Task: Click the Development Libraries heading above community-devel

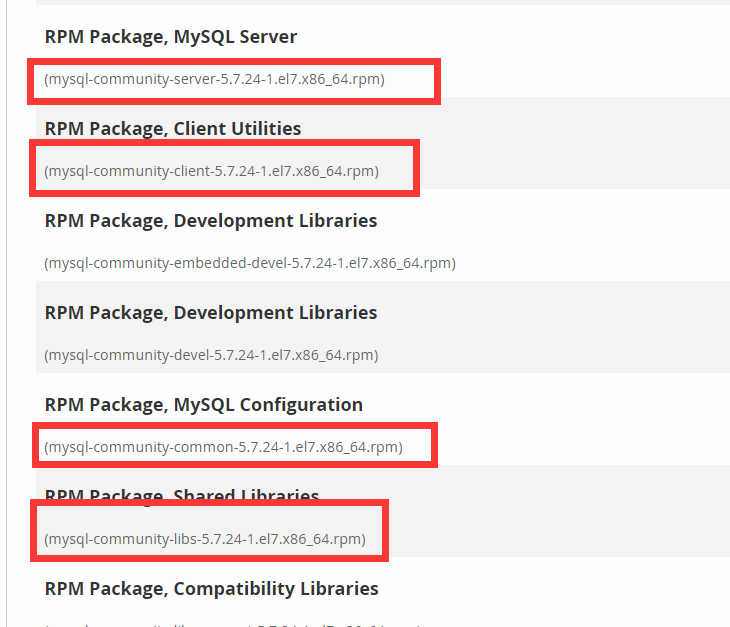Action: tap(210, 313)
